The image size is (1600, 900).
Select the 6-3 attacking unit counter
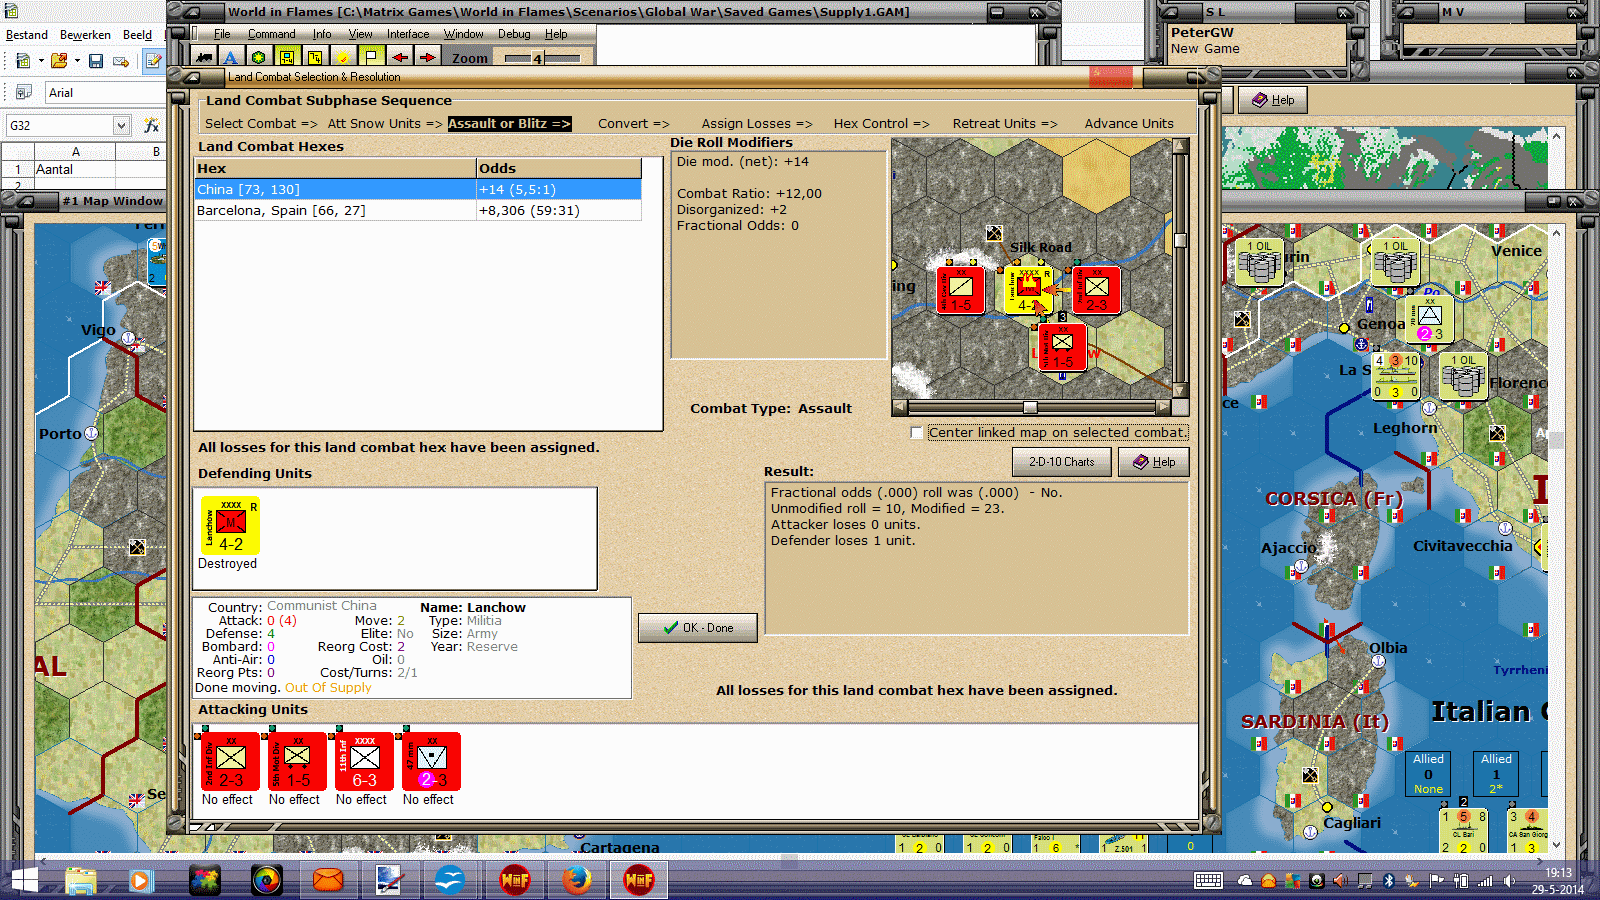364,762
